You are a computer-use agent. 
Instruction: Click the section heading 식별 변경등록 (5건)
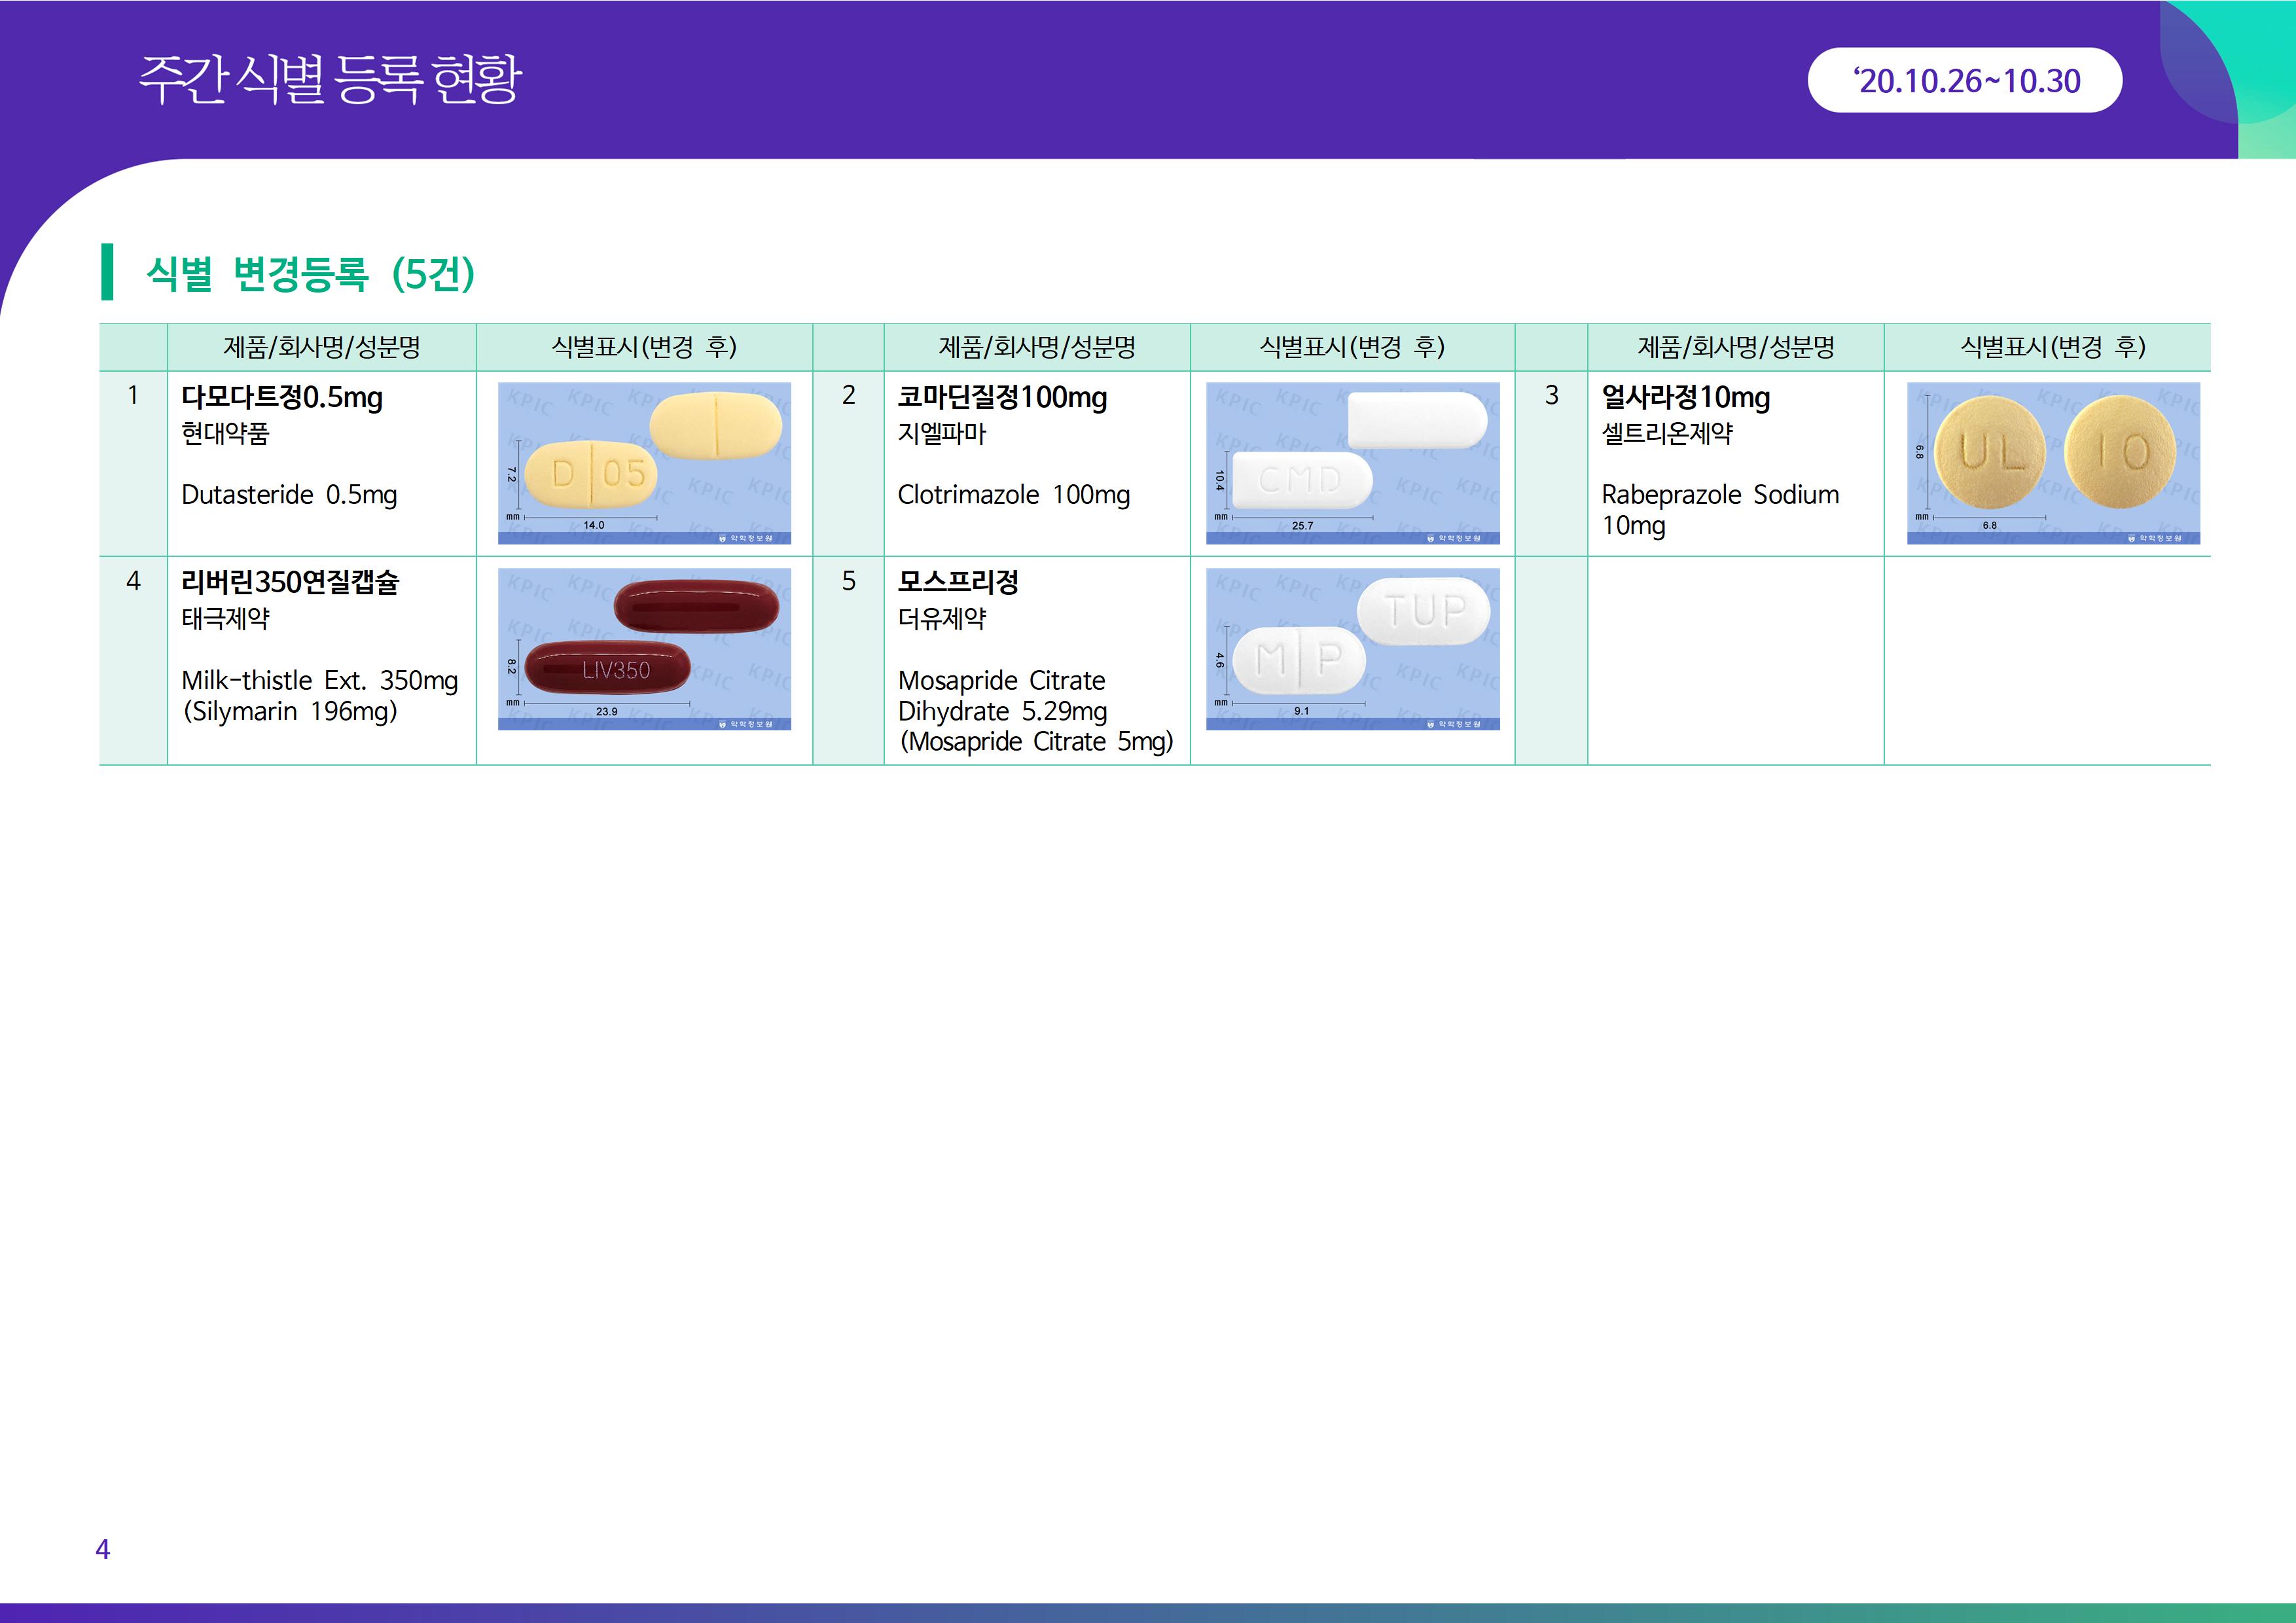tap(310, 273)
